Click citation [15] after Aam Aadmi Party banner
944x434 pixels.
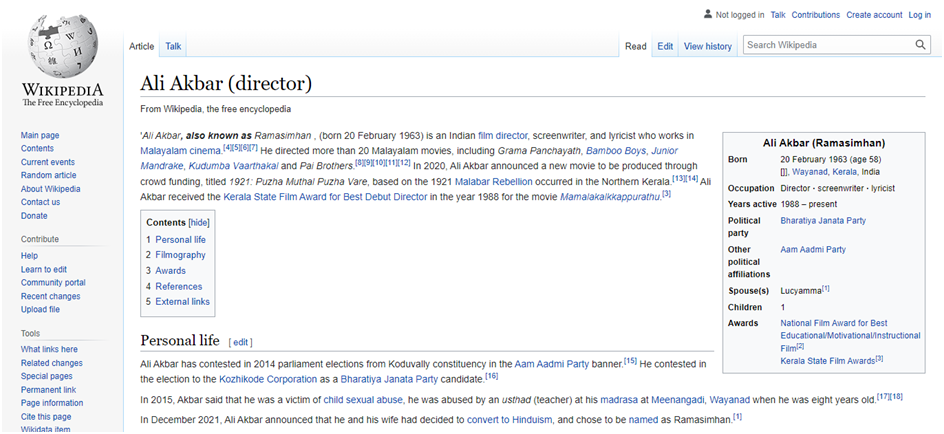tap(630, 361)
